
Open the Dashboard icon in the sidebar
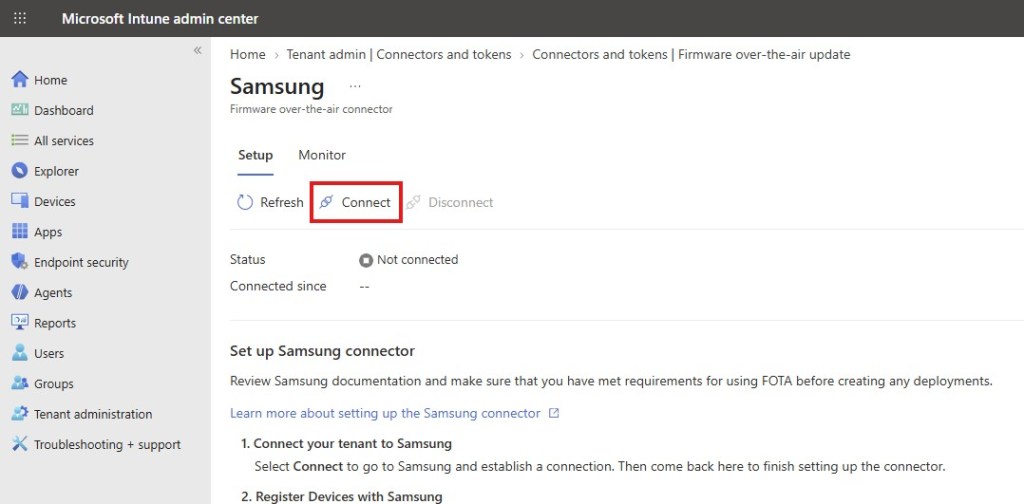[20, 110]
